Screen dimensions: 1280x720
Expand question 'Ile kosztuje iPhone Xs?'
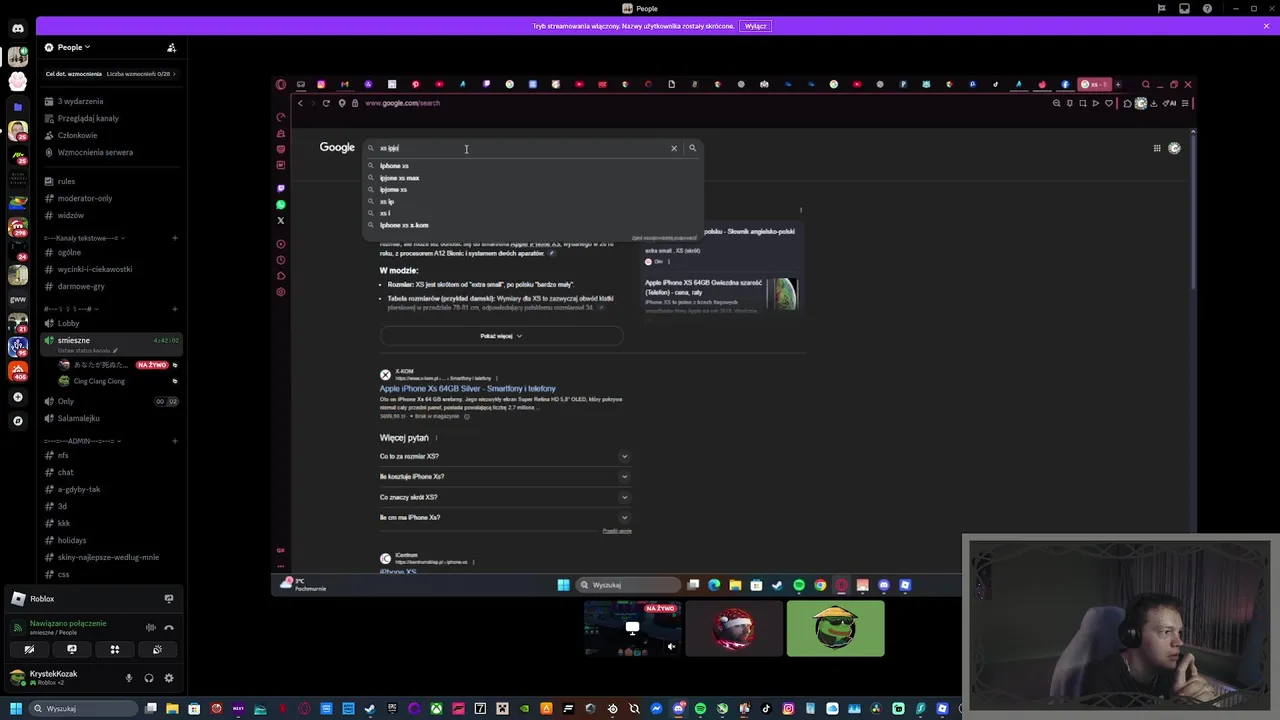tap(505, 476)
